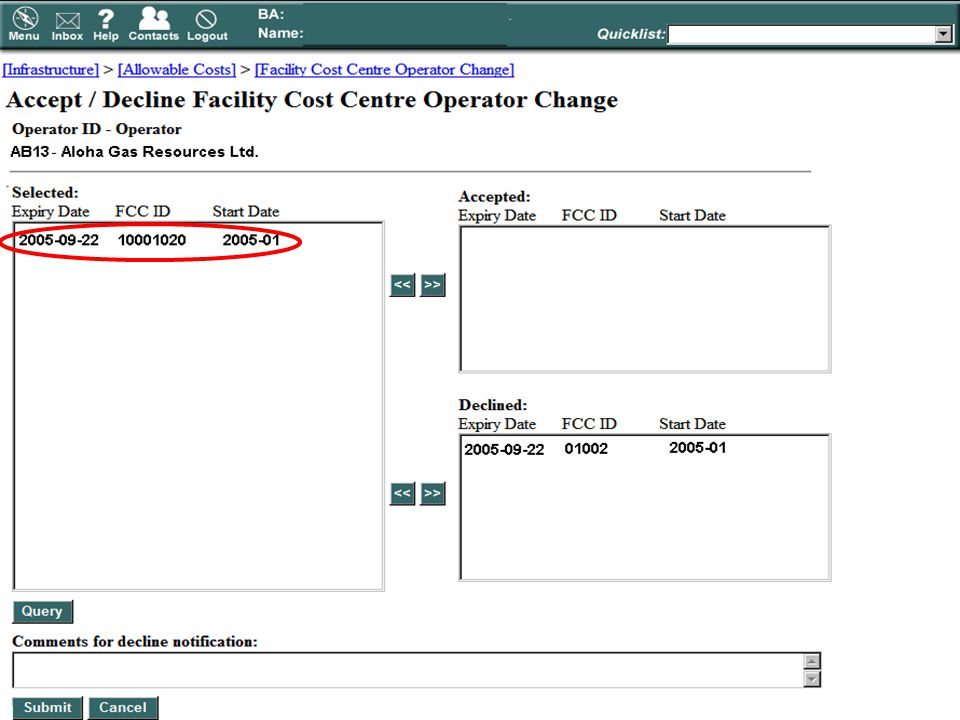The image size is (960, 720).
Task: Click the decline notification comments text area
Action: 408,670
